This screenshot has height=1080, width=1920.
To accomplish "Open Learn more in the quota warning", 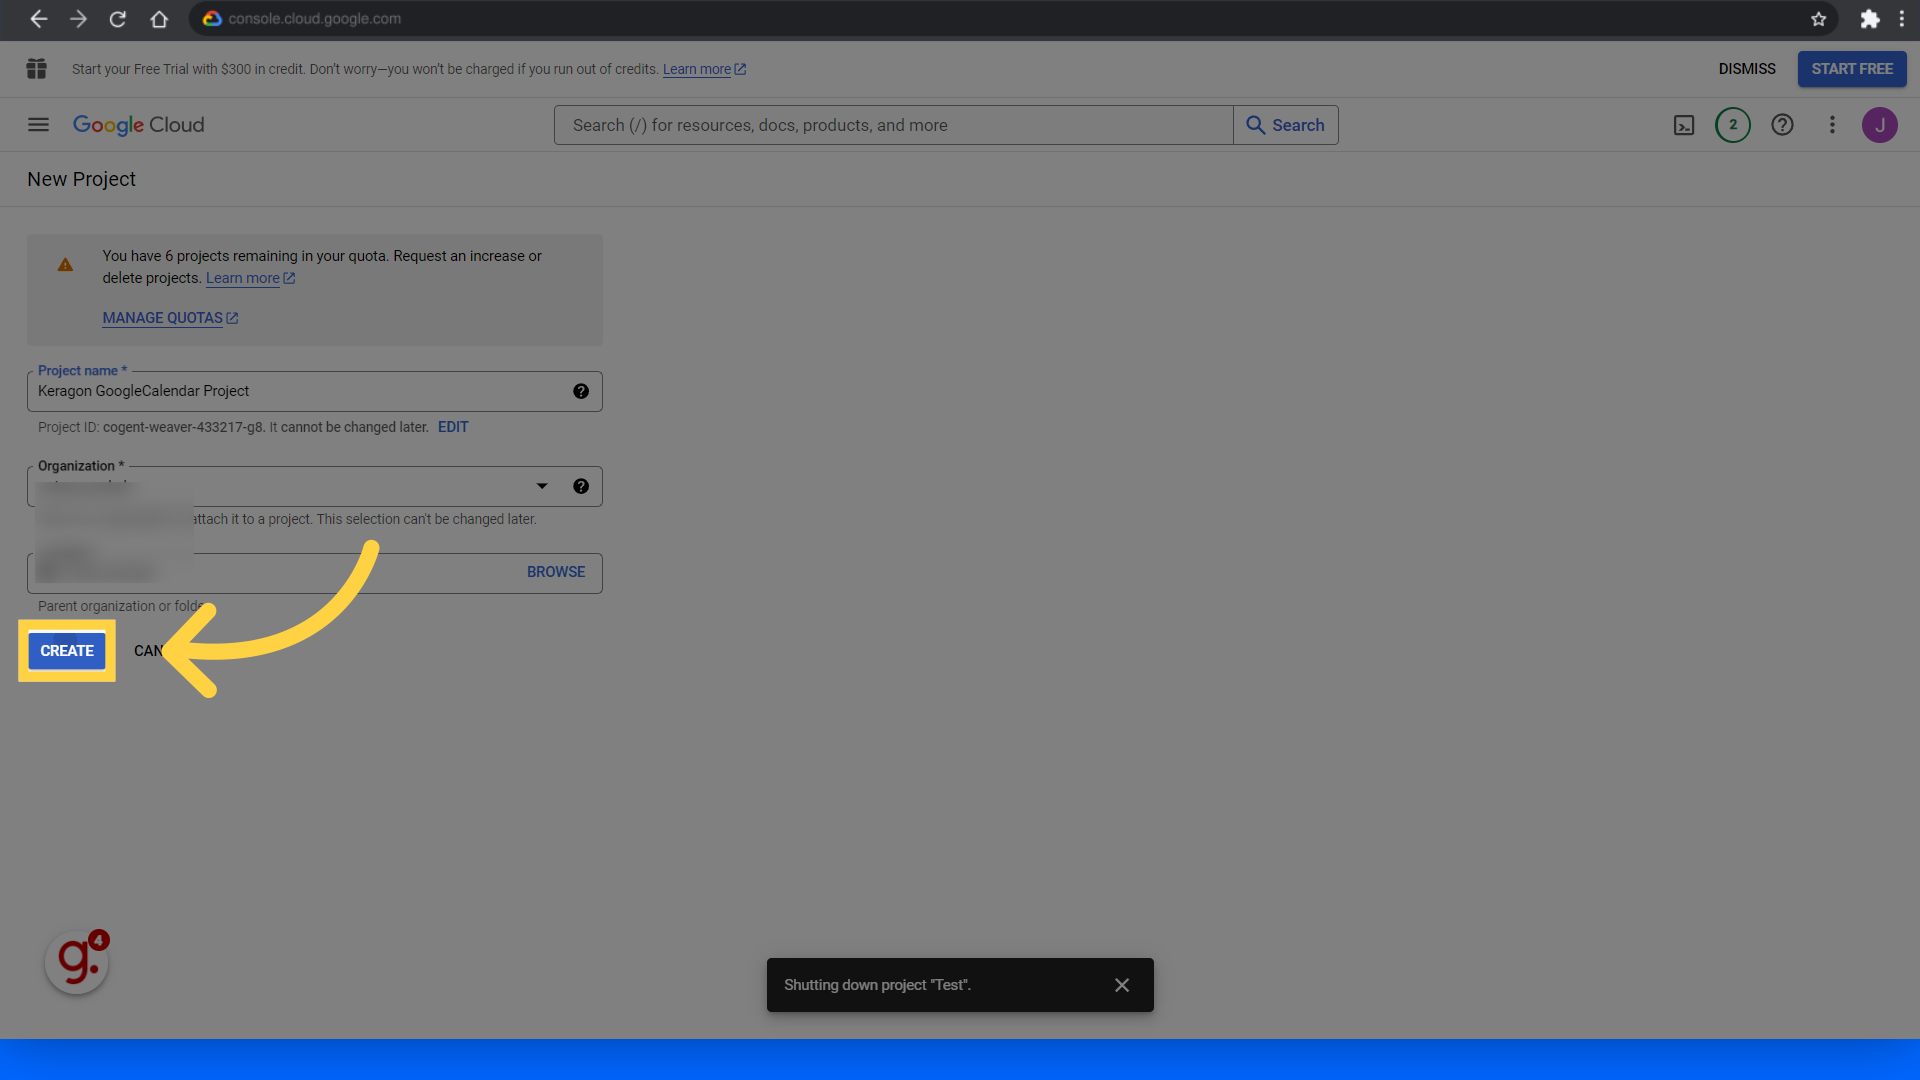I will [250, 278].
